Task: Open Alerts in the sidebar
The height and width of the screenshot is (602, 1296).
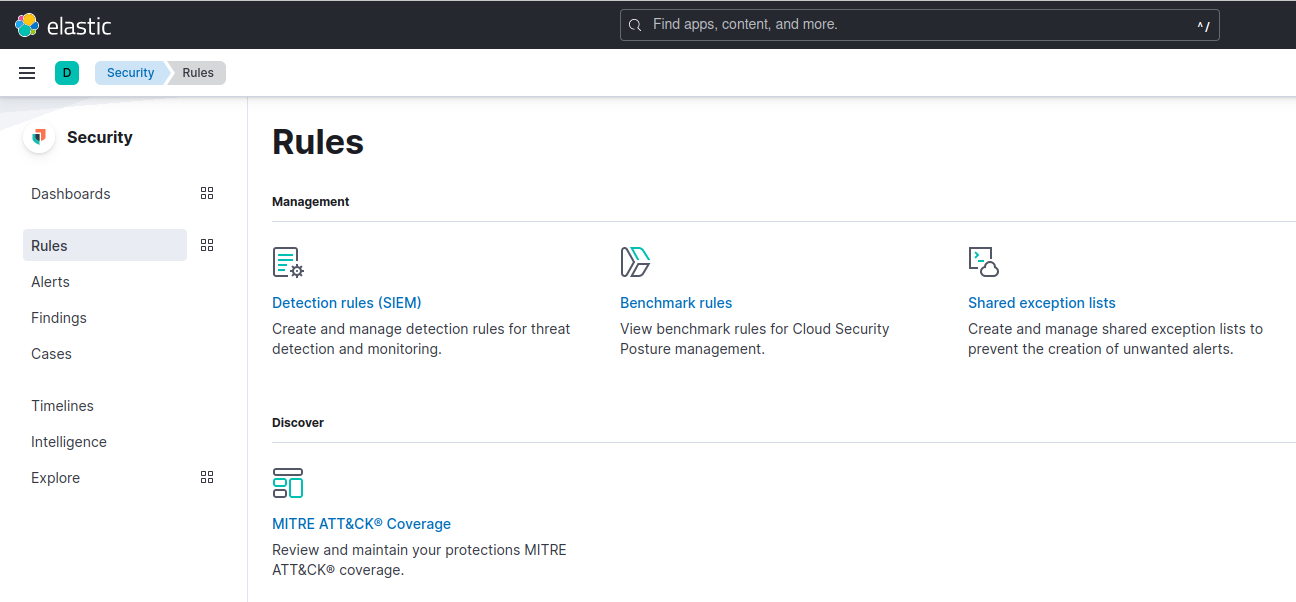Action: point(50,282)
